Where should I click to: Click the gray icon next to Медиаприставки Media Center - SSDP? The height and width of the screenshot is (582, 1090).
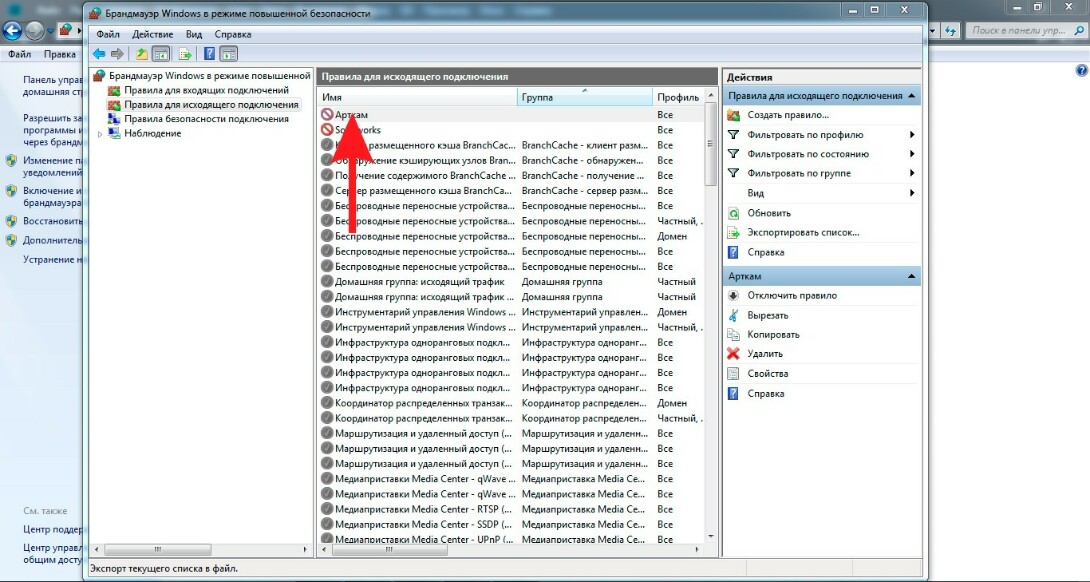(327, 524)
